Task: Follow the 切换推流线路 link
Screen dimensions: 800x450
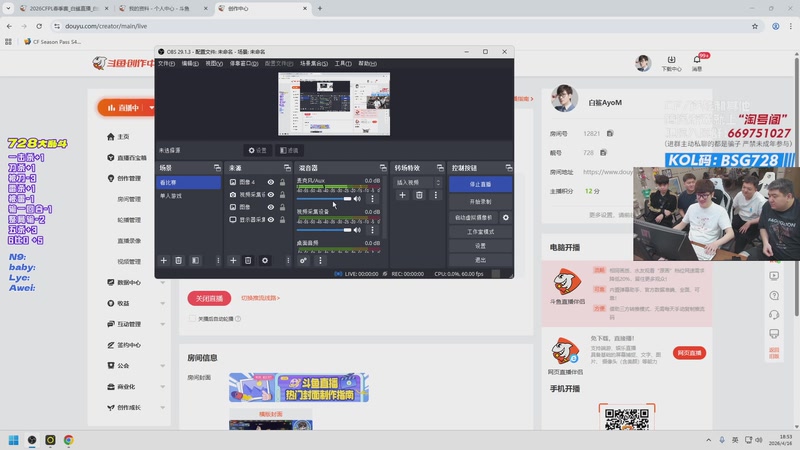Action: (260, 298)
